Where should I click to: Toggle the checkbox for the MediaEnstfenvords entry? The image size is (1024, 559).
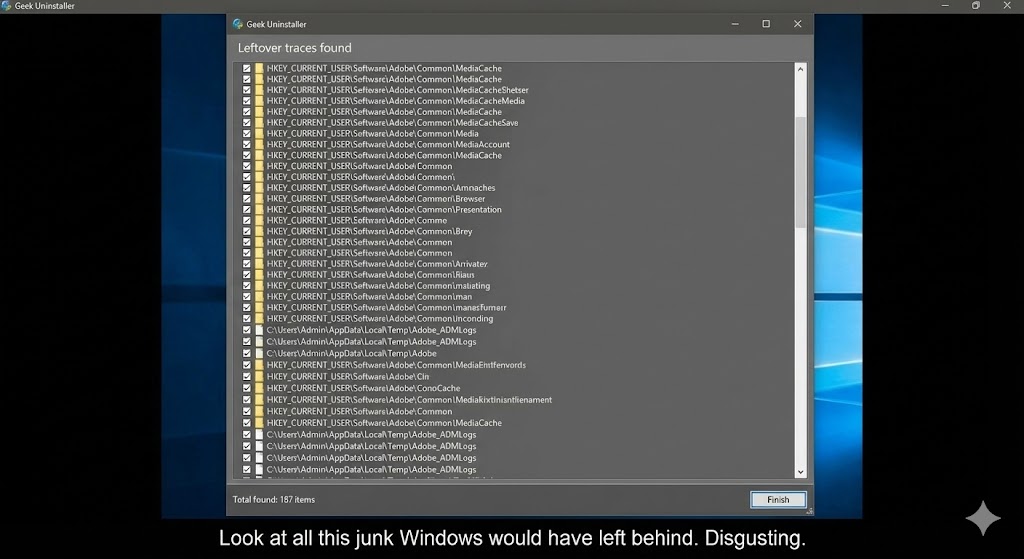click(x=246, y=365)
